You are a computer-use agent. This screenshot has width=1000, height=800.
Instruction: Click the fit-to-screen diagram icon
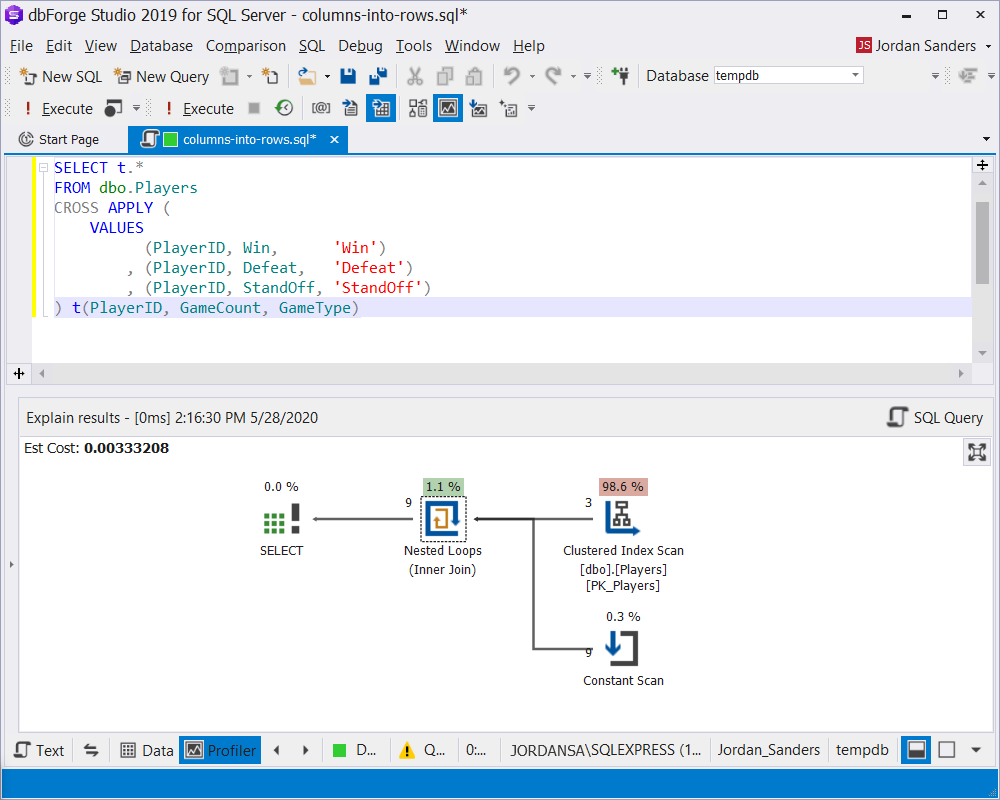(x=976, y=452)
